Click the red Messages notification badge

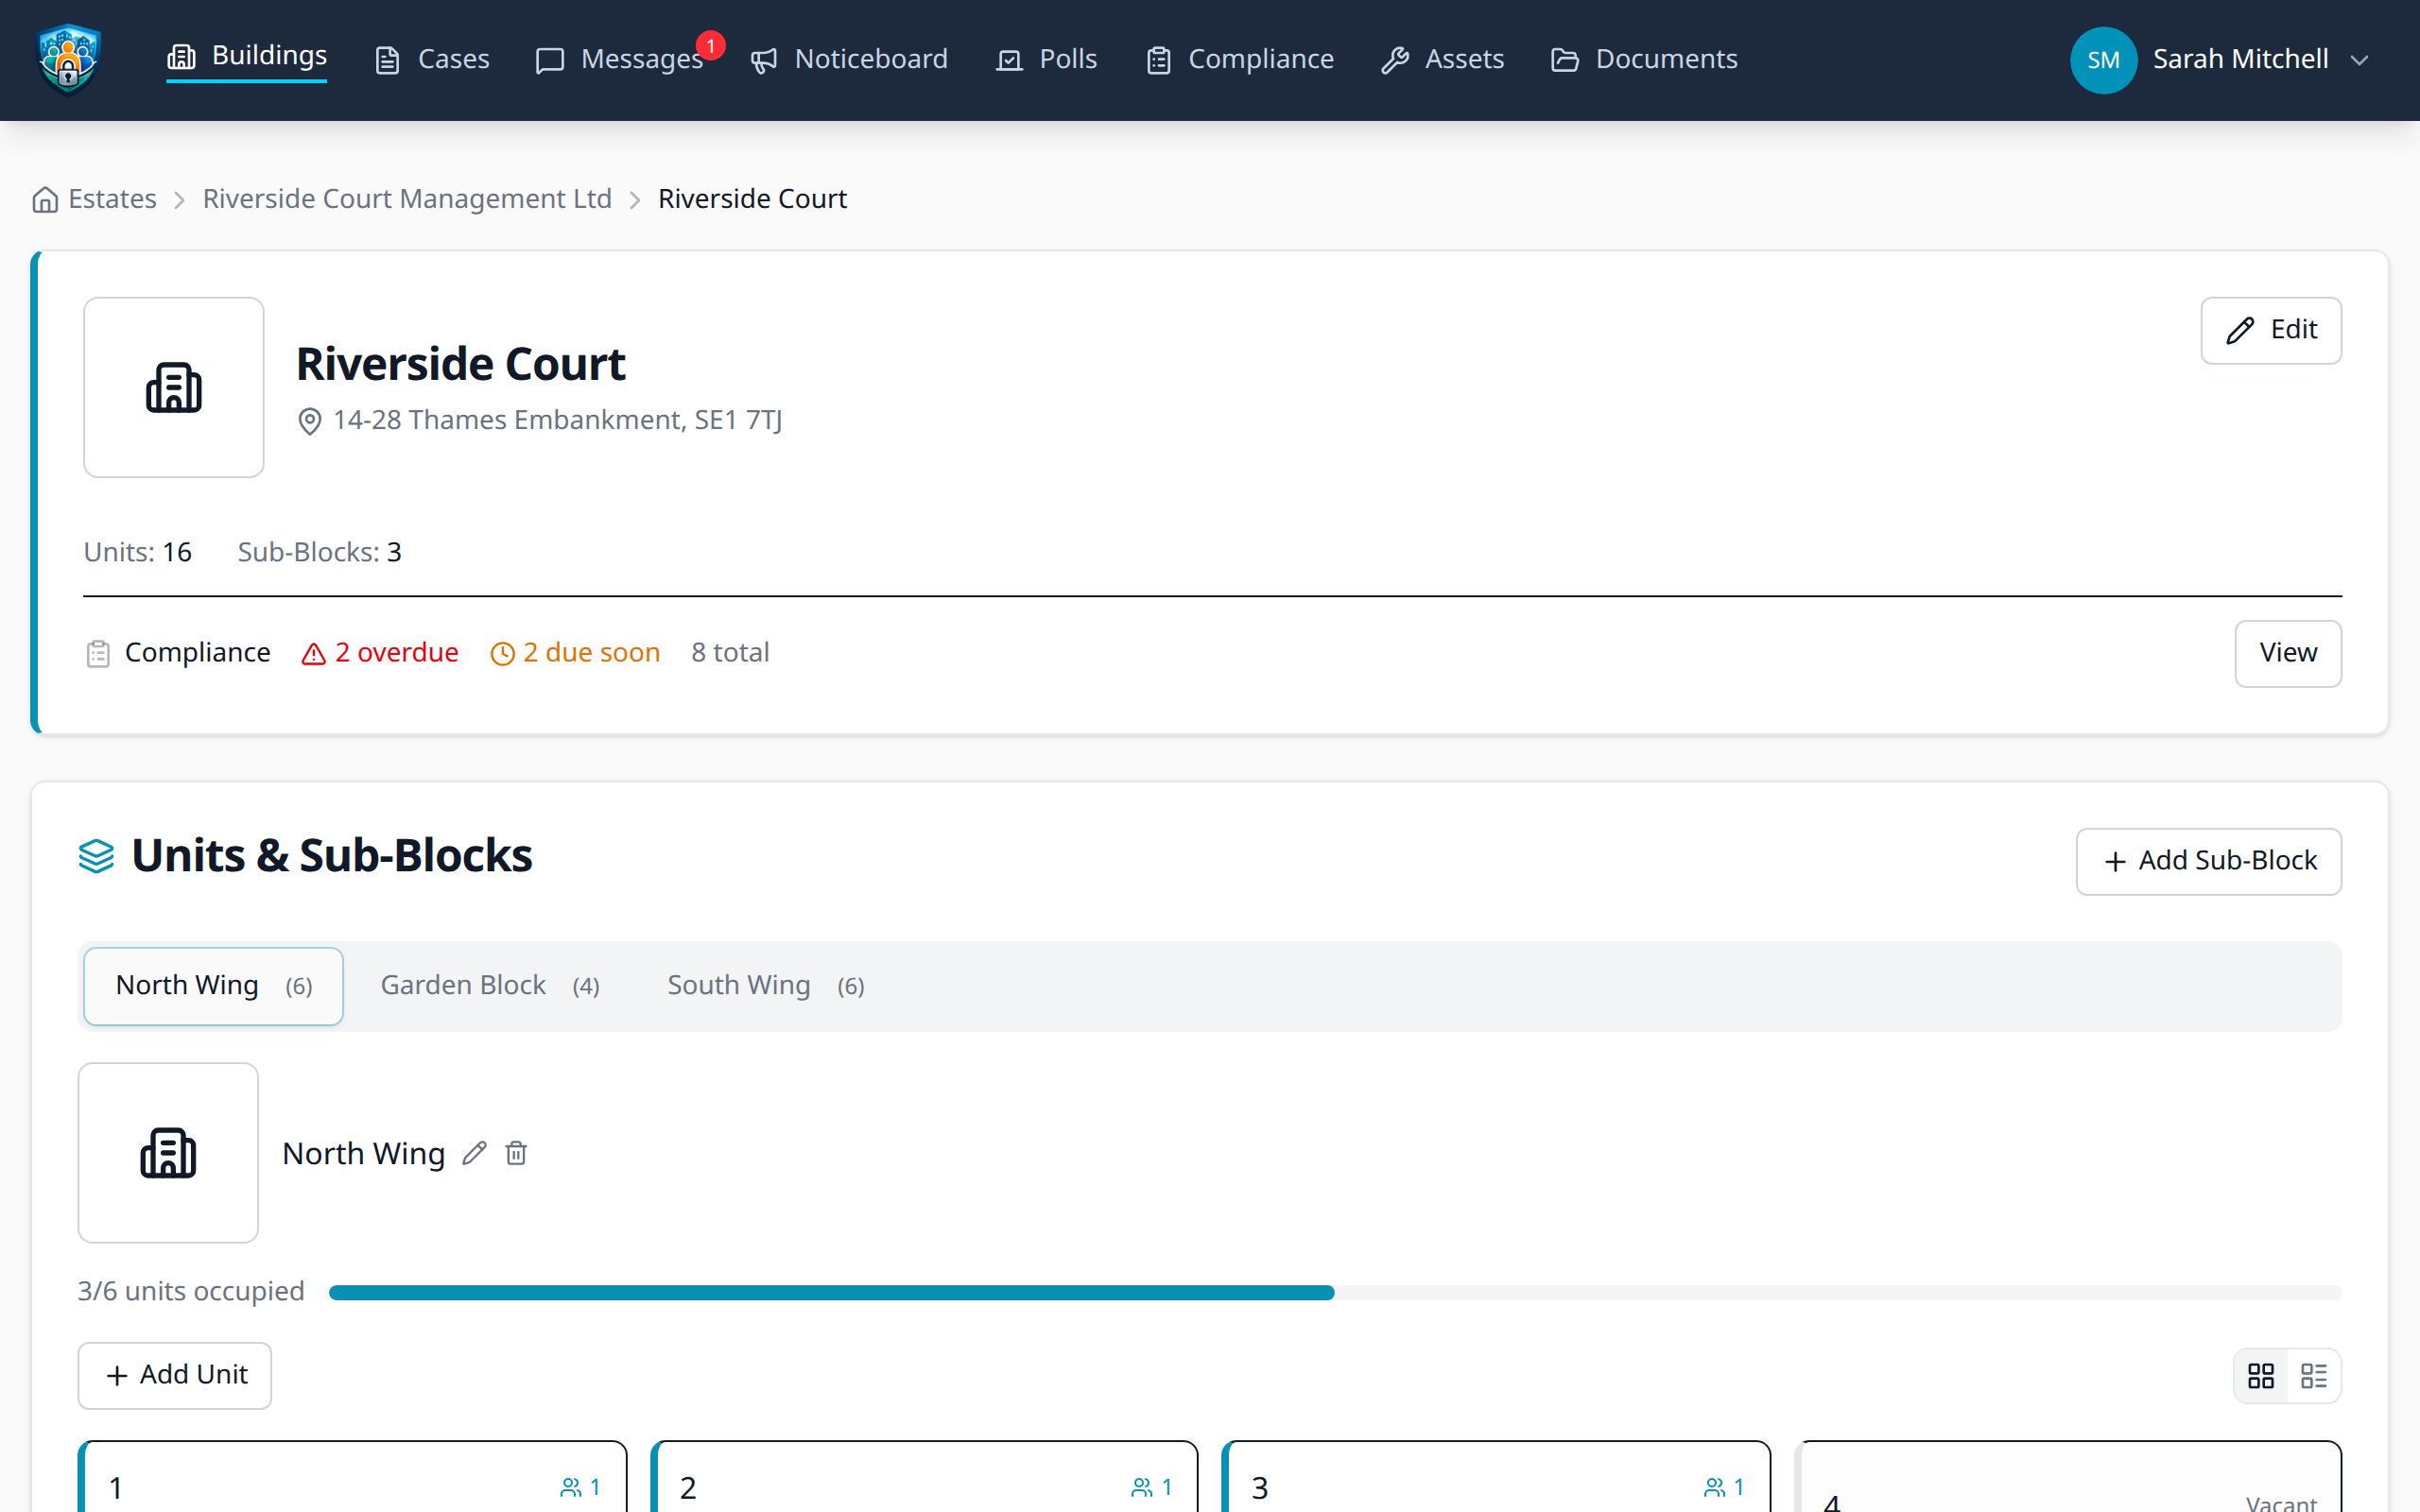[710, 46]
